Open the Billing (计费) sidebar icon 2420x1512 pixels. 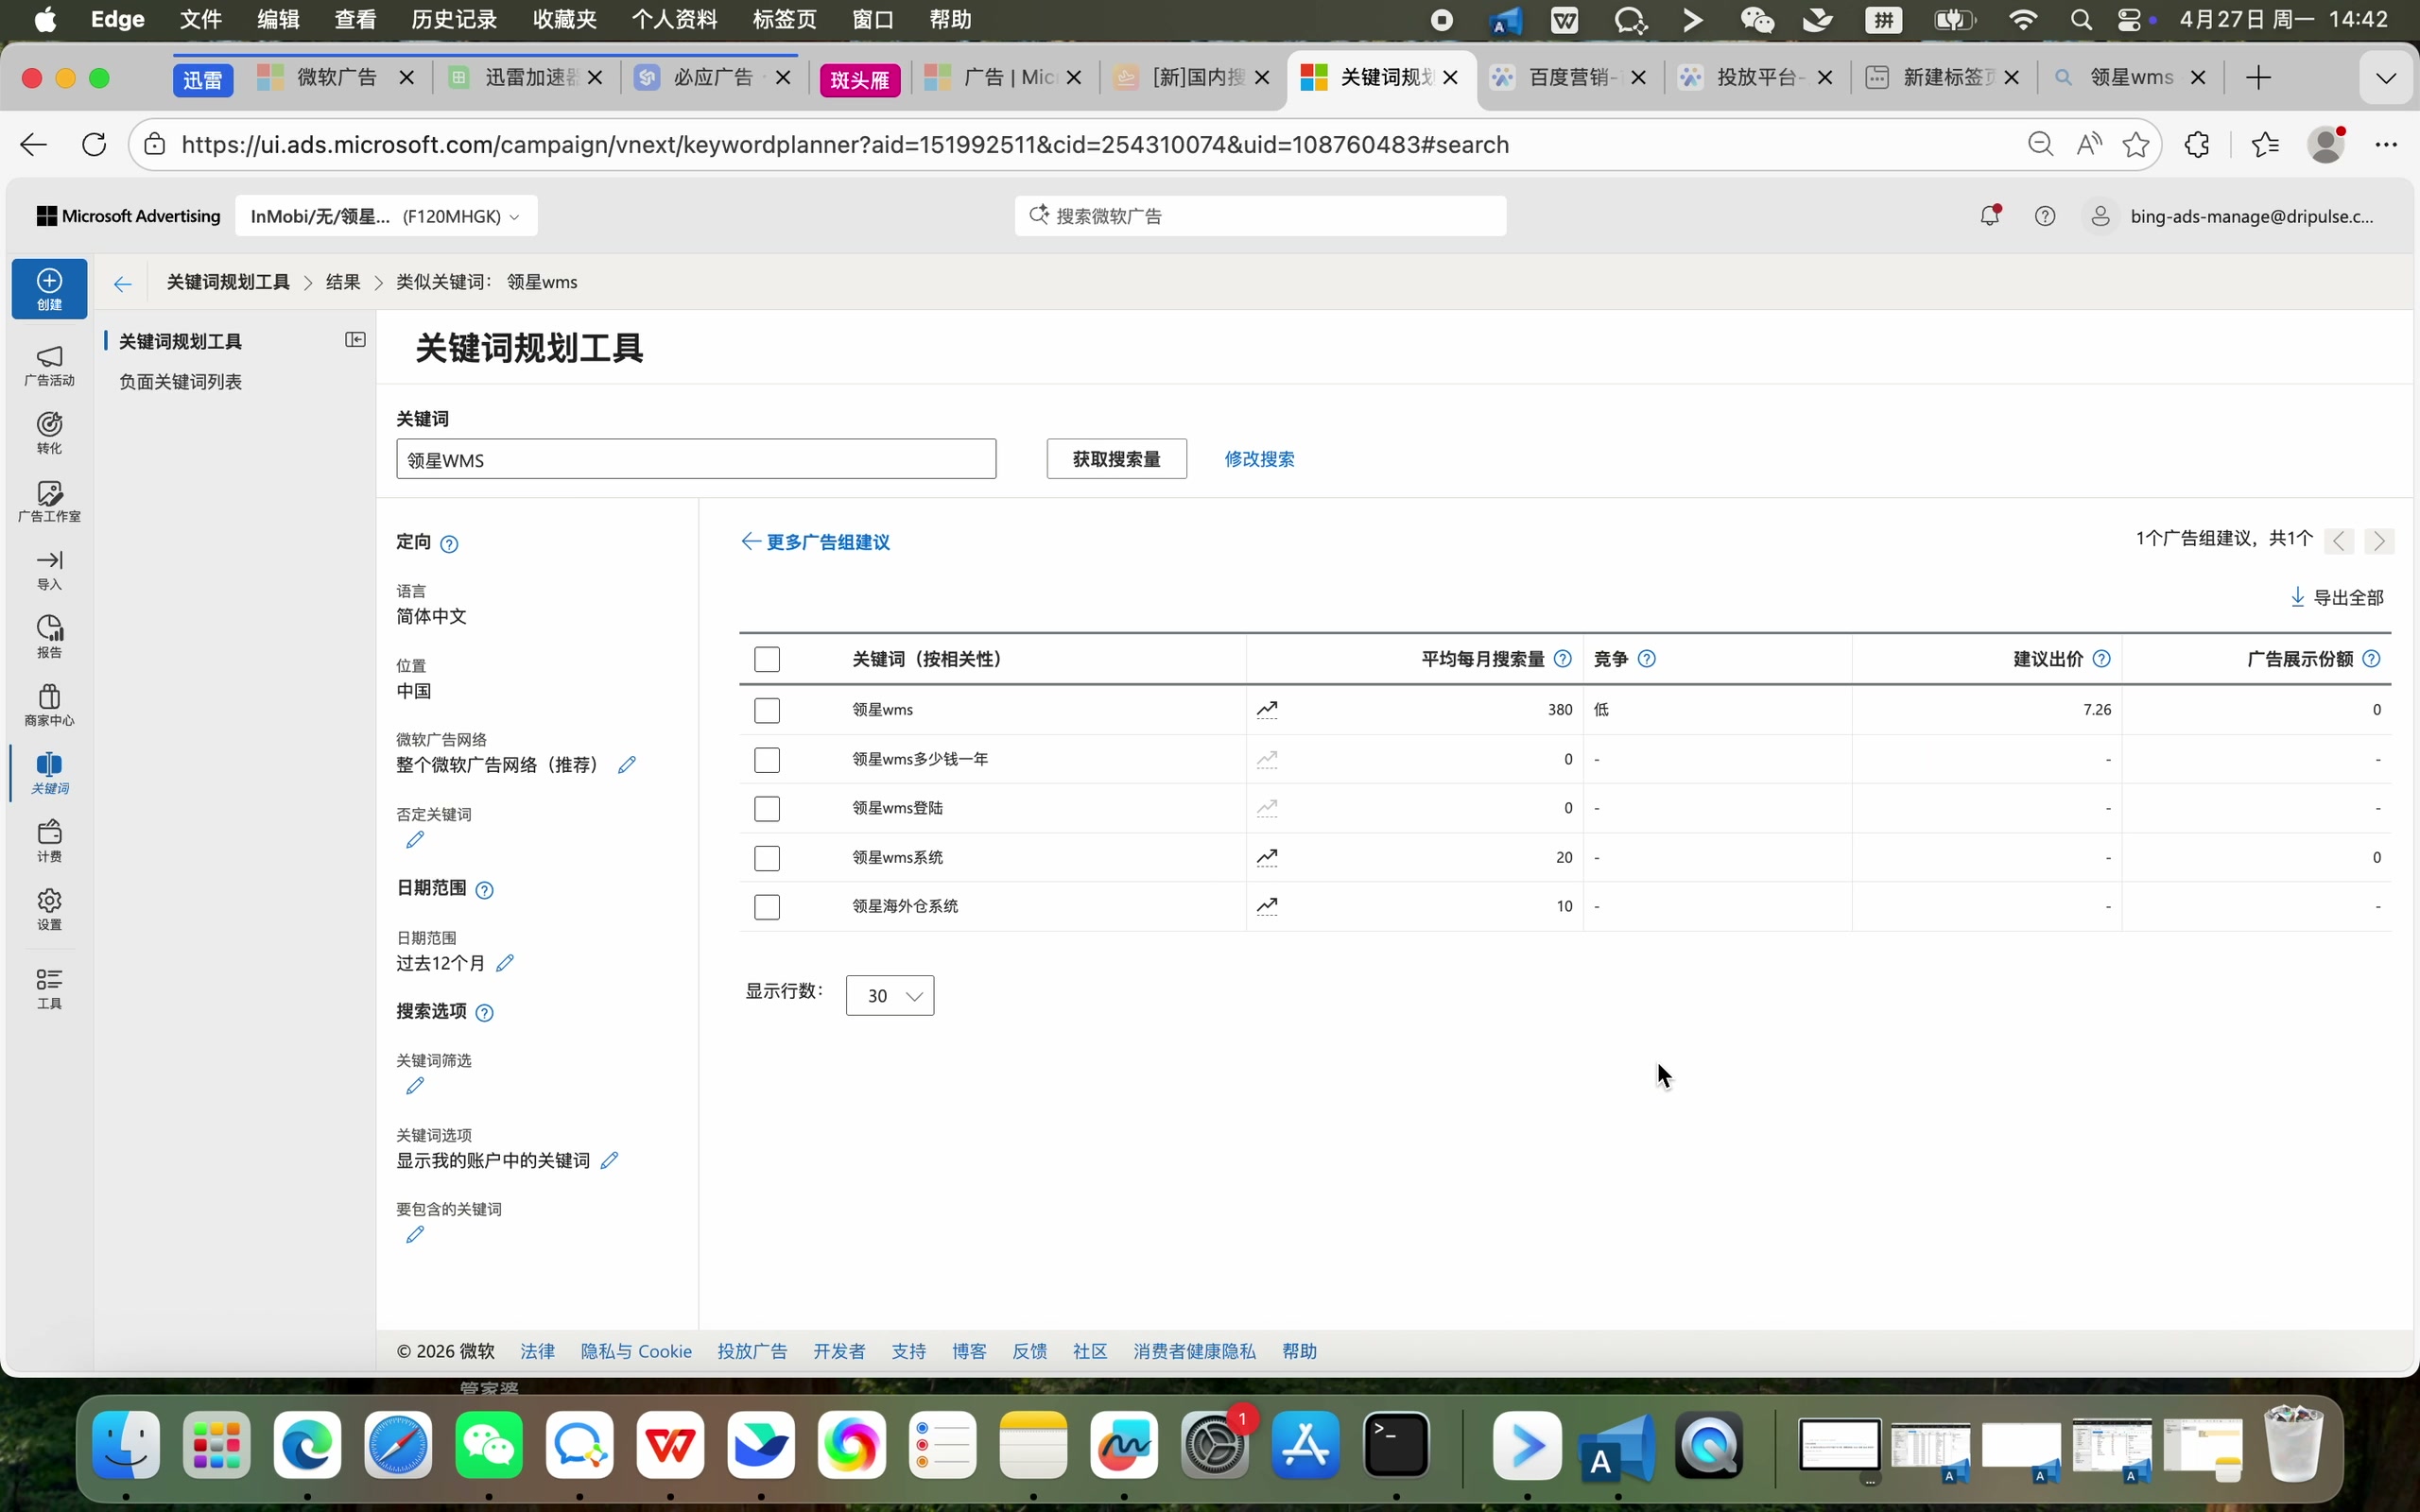[x=49, y=842]
